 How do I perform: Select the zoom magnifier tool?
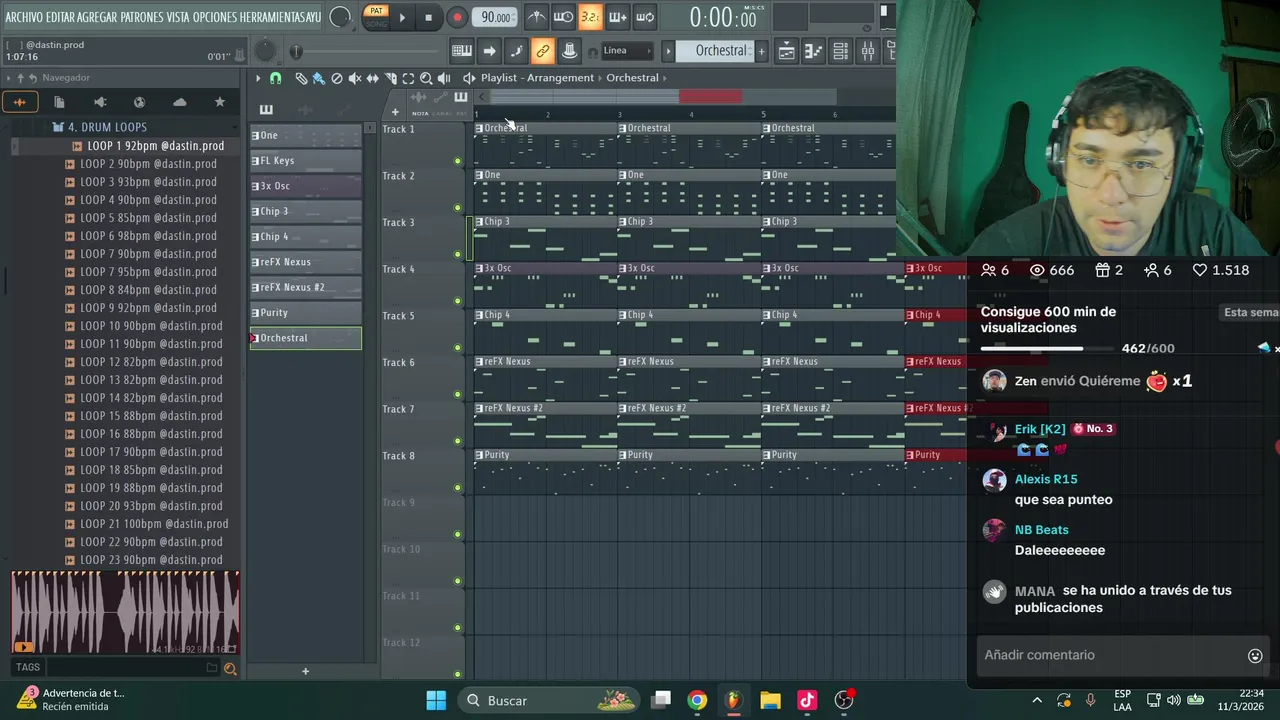click(426, 78)
